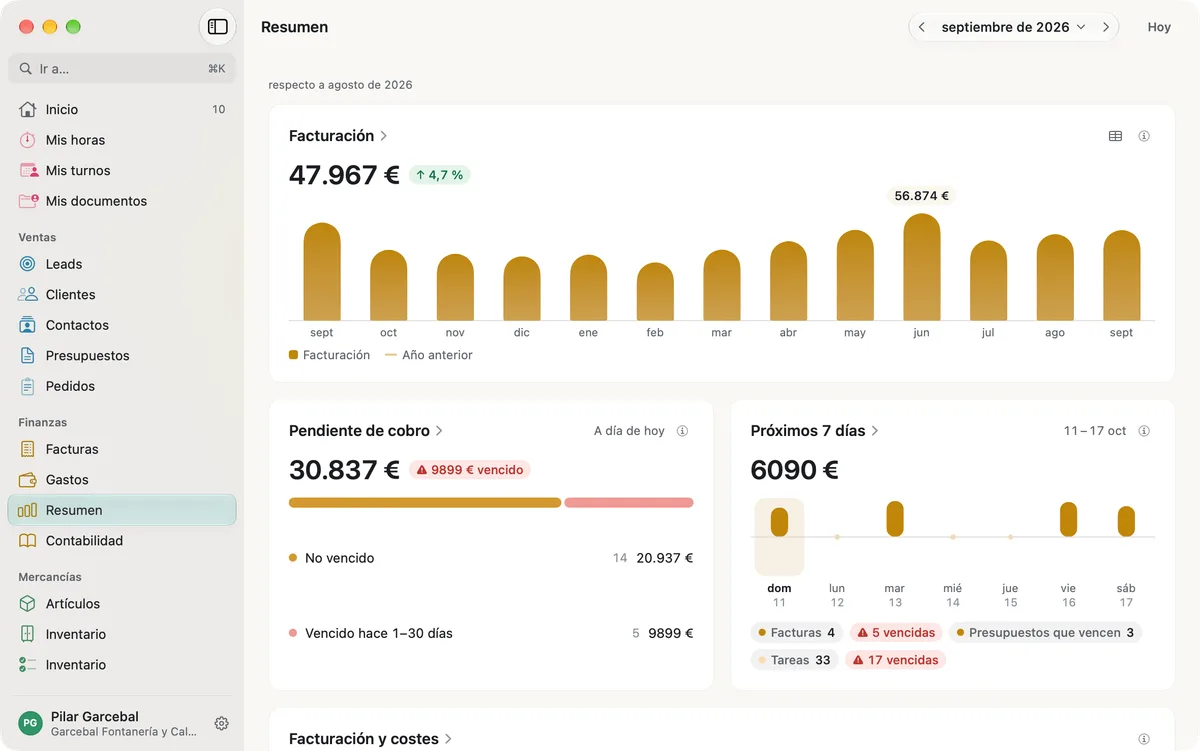Click the 17 vencidas tasks badge
This screenshot has height=751, width=1200.
[896, 660]
